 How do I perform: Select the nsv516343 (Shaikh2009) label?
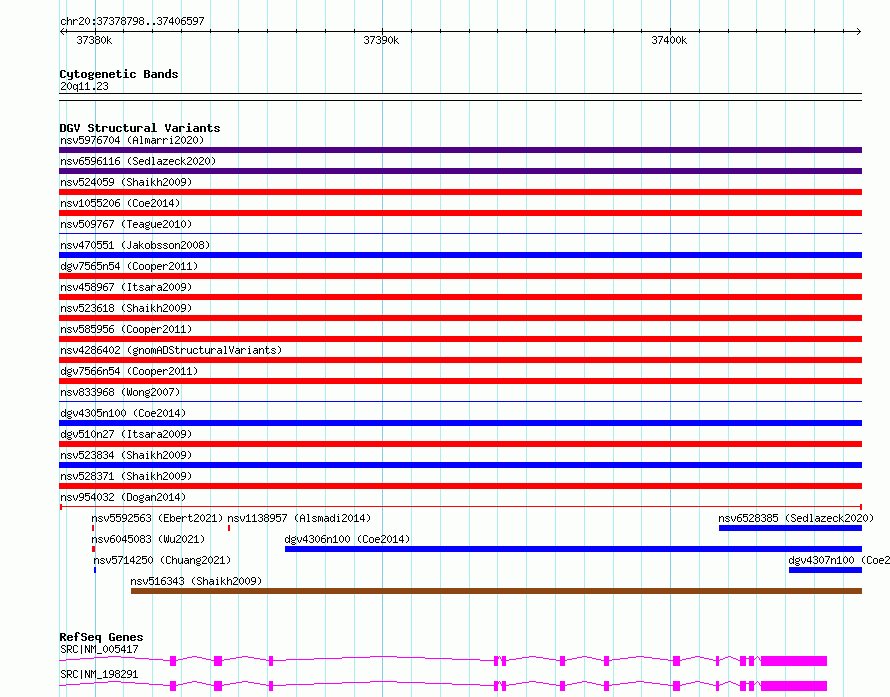196,581
